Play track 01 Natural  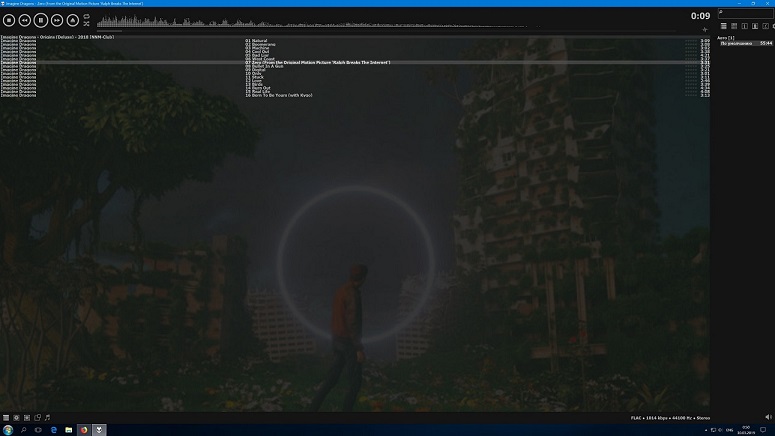tap(258, 41)
